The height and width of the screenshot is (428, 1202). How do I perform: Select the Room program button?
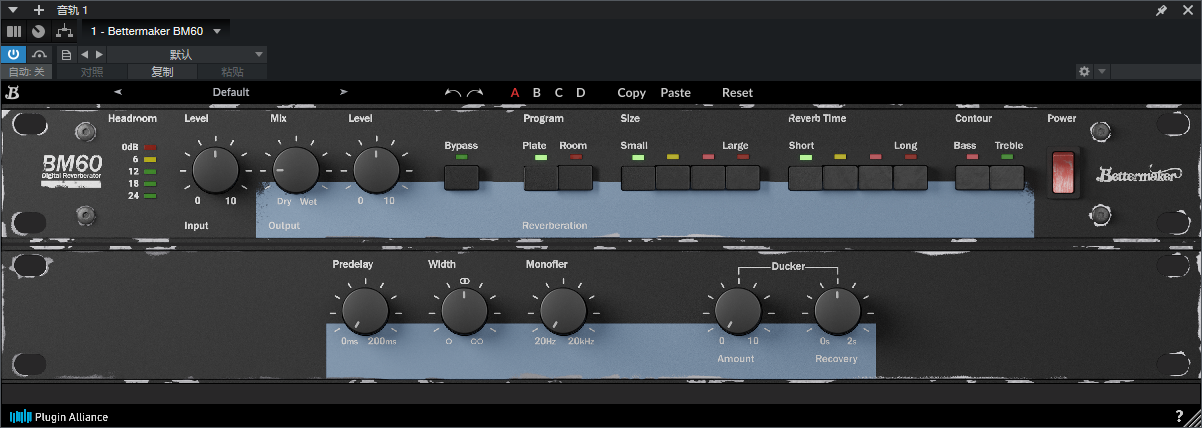(575, 178)
